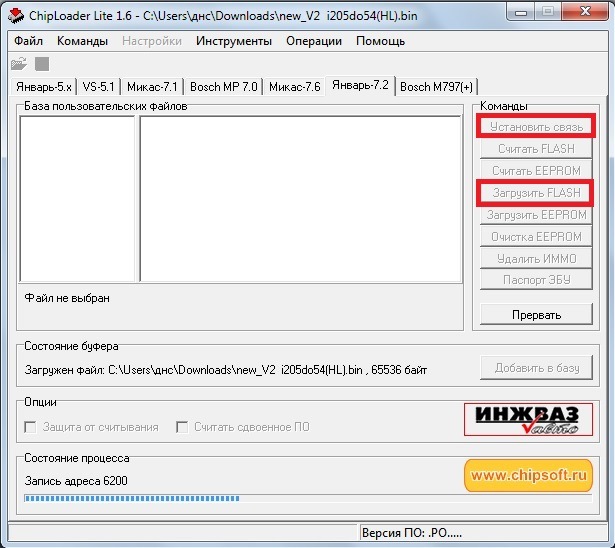Click the Запись адреса 6200 status text
Viewport: 615px width, 548px height.
click(x=76, y=481)
